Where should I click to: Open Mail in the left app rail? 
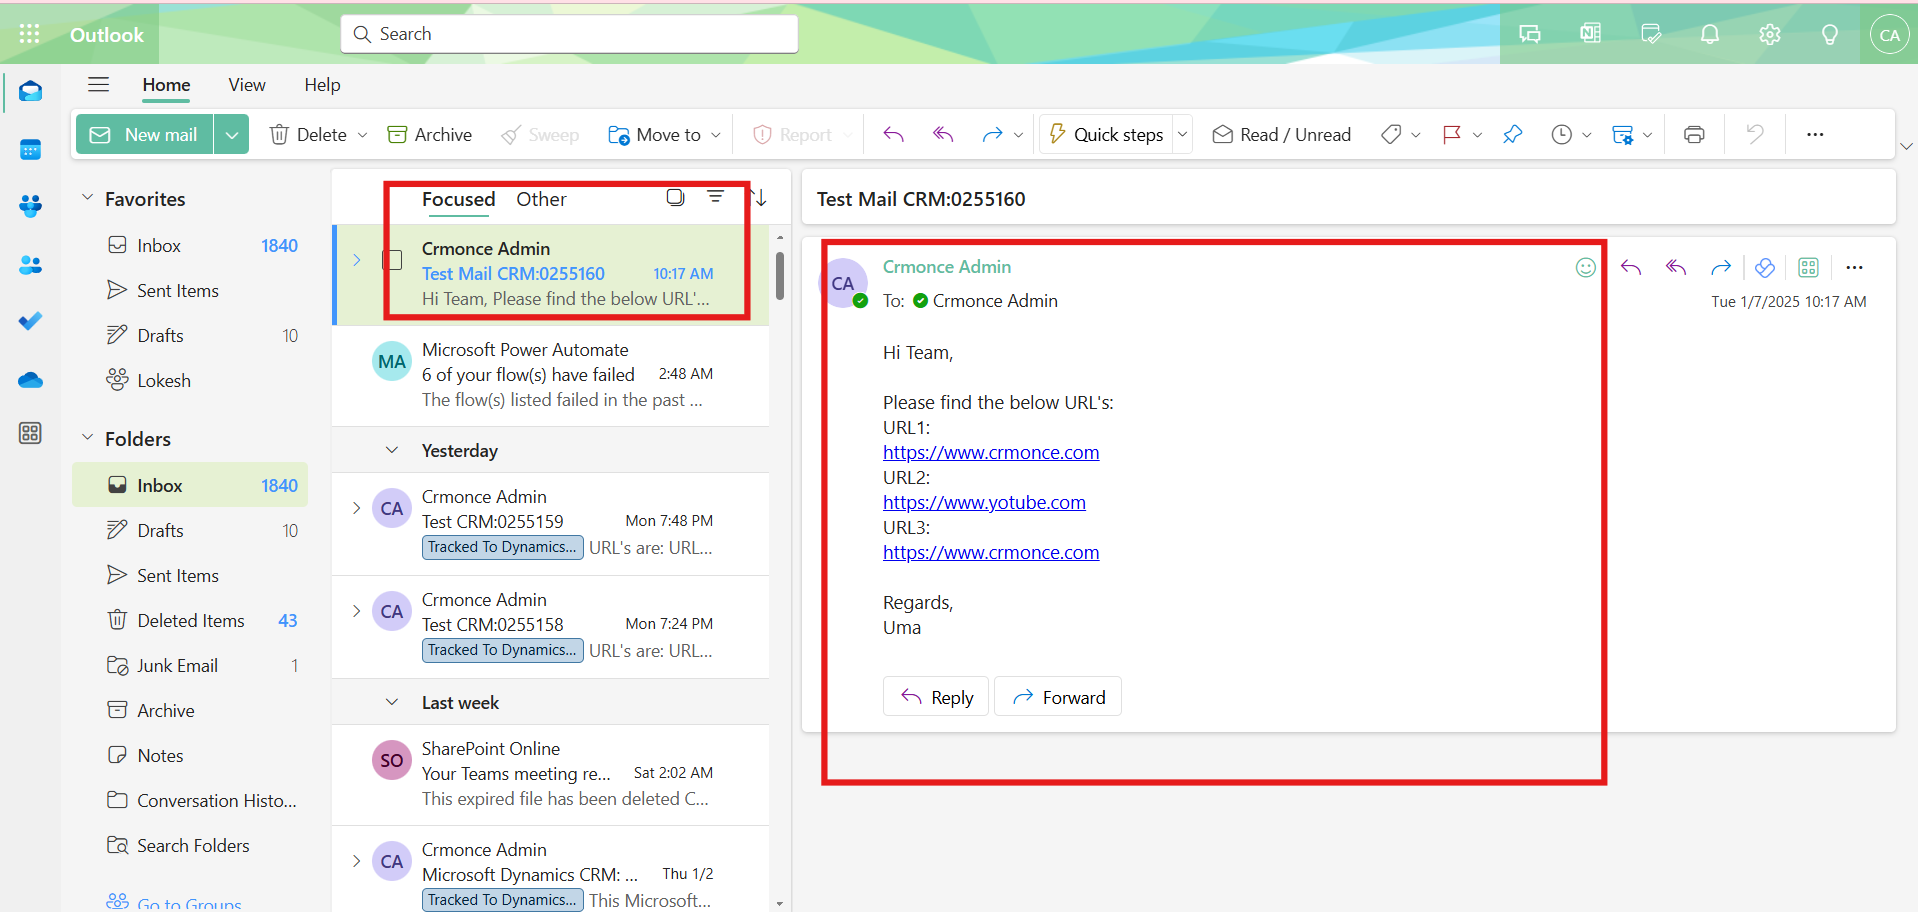coord(30,92)
